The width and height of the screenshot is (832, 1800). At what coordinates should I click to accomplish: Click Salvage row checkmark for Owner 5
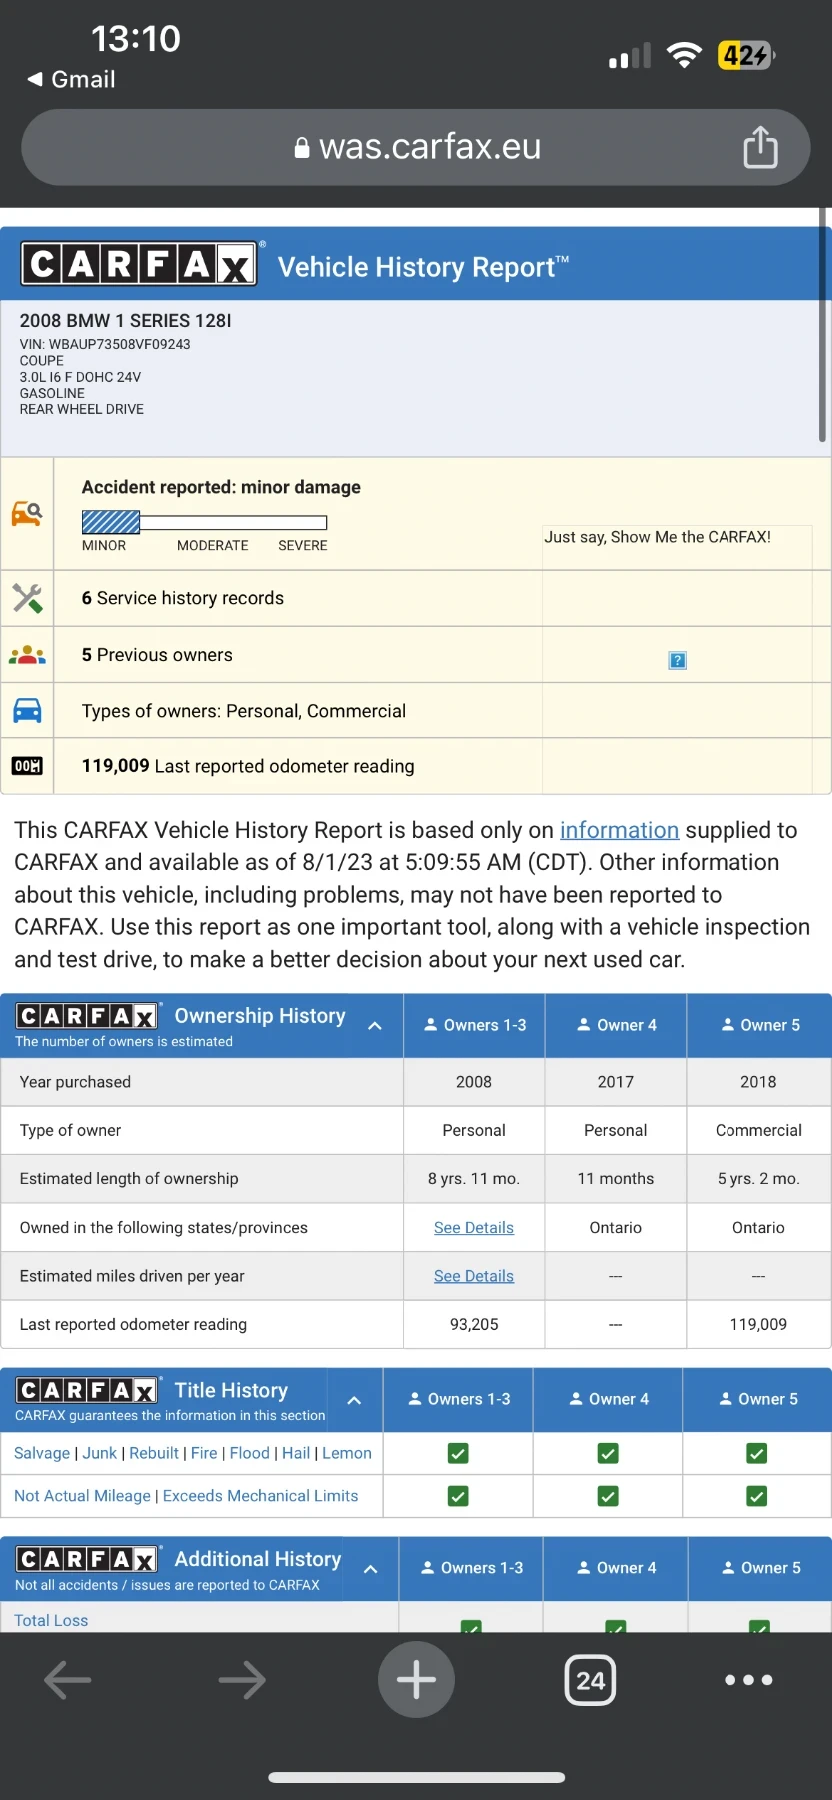[757, 1453]
